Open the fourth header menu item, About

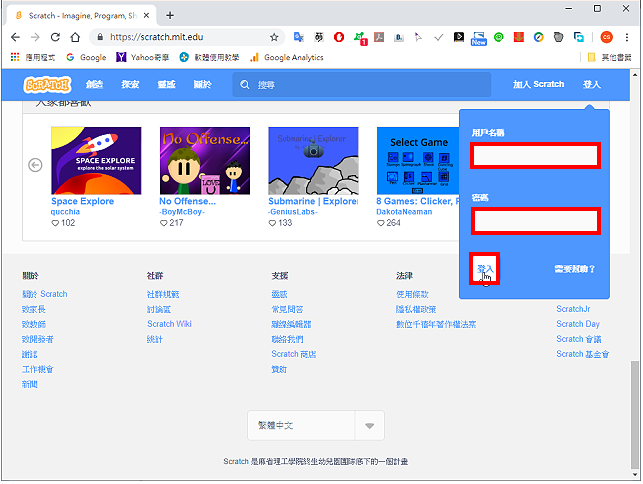pos(203,84)
